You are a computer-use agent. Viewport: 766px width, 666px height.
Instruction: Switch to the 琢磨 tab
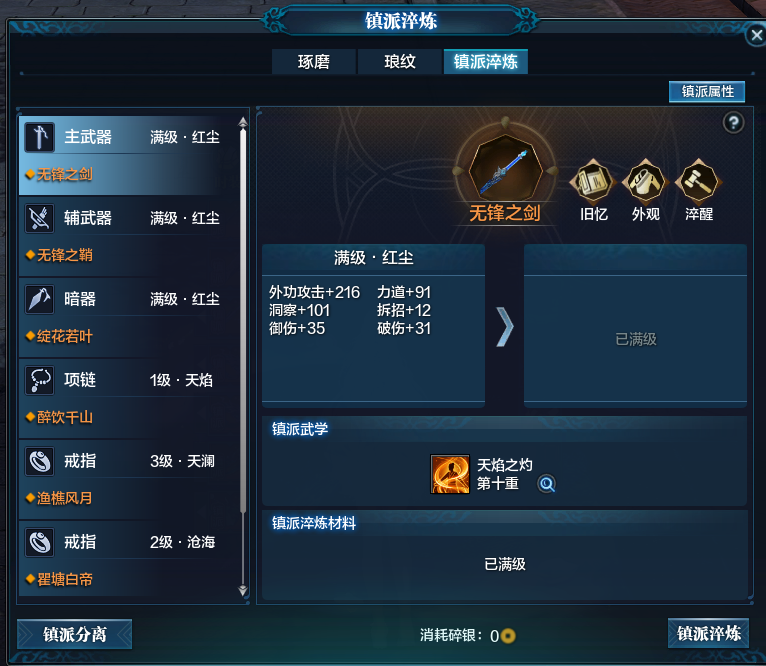tap(314, 62)
